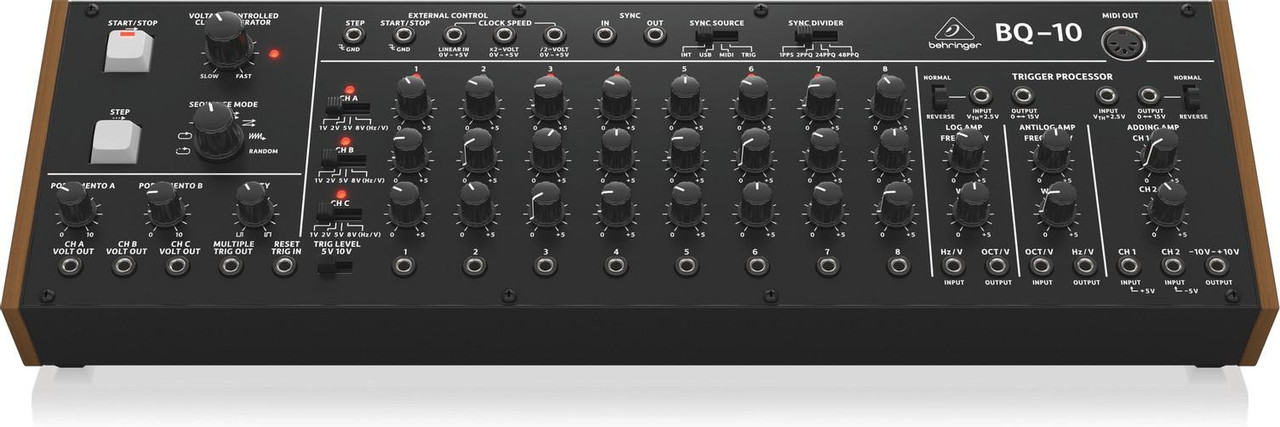Click the step 3 trigger jack
This screenshot has width=1280, height=427.
(x=544, y=266)
